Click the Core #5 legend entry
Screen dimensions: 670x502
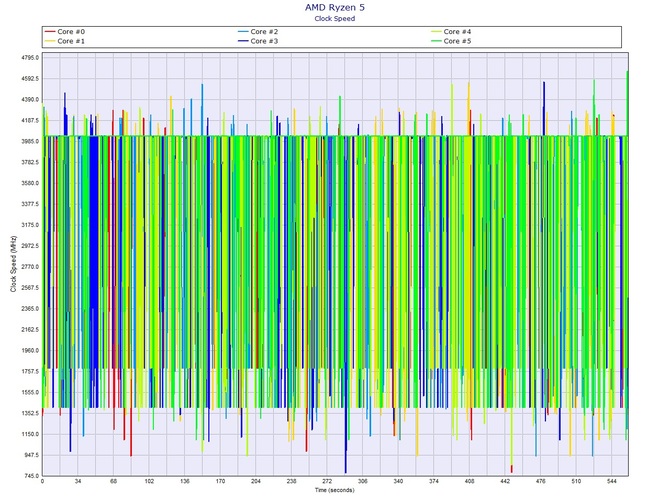(x=451, y=41)
